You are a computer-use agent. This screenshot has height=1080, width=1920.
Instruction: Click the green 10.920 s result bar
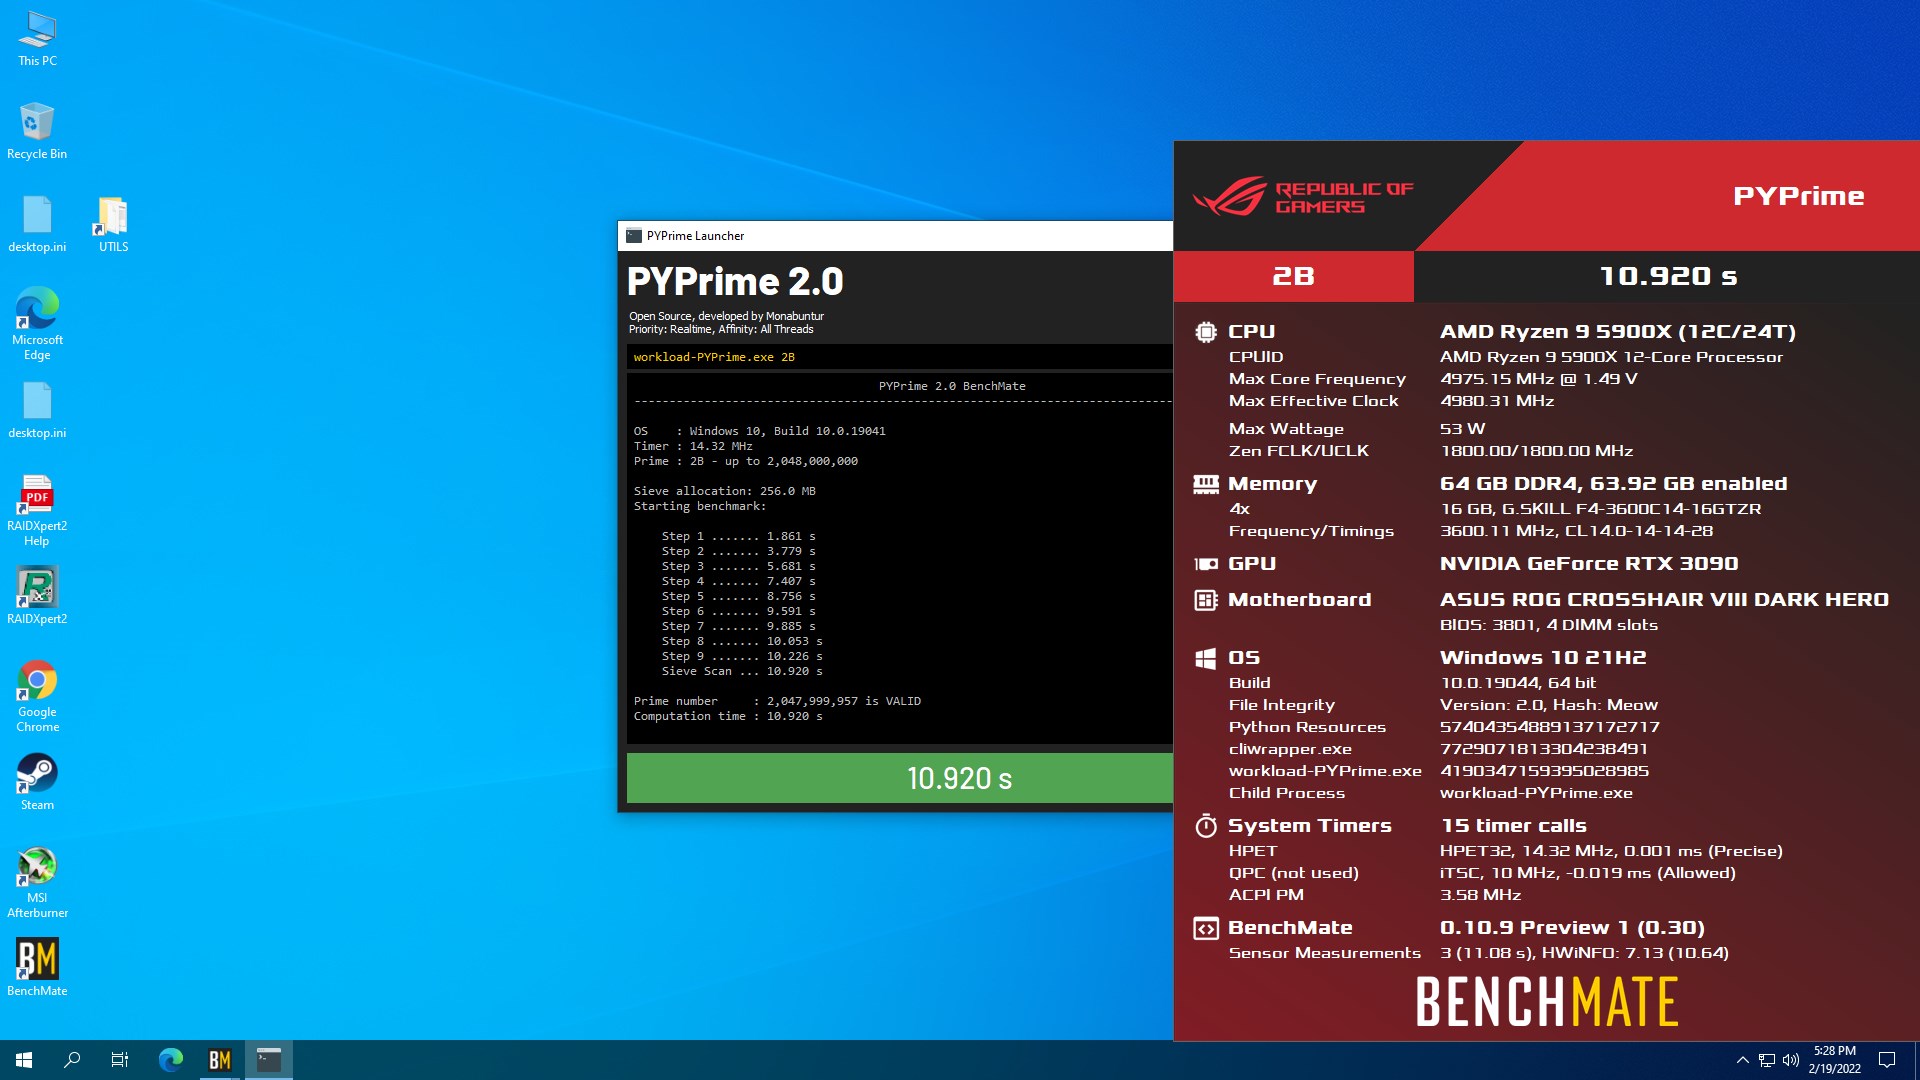tap(900, 778)
